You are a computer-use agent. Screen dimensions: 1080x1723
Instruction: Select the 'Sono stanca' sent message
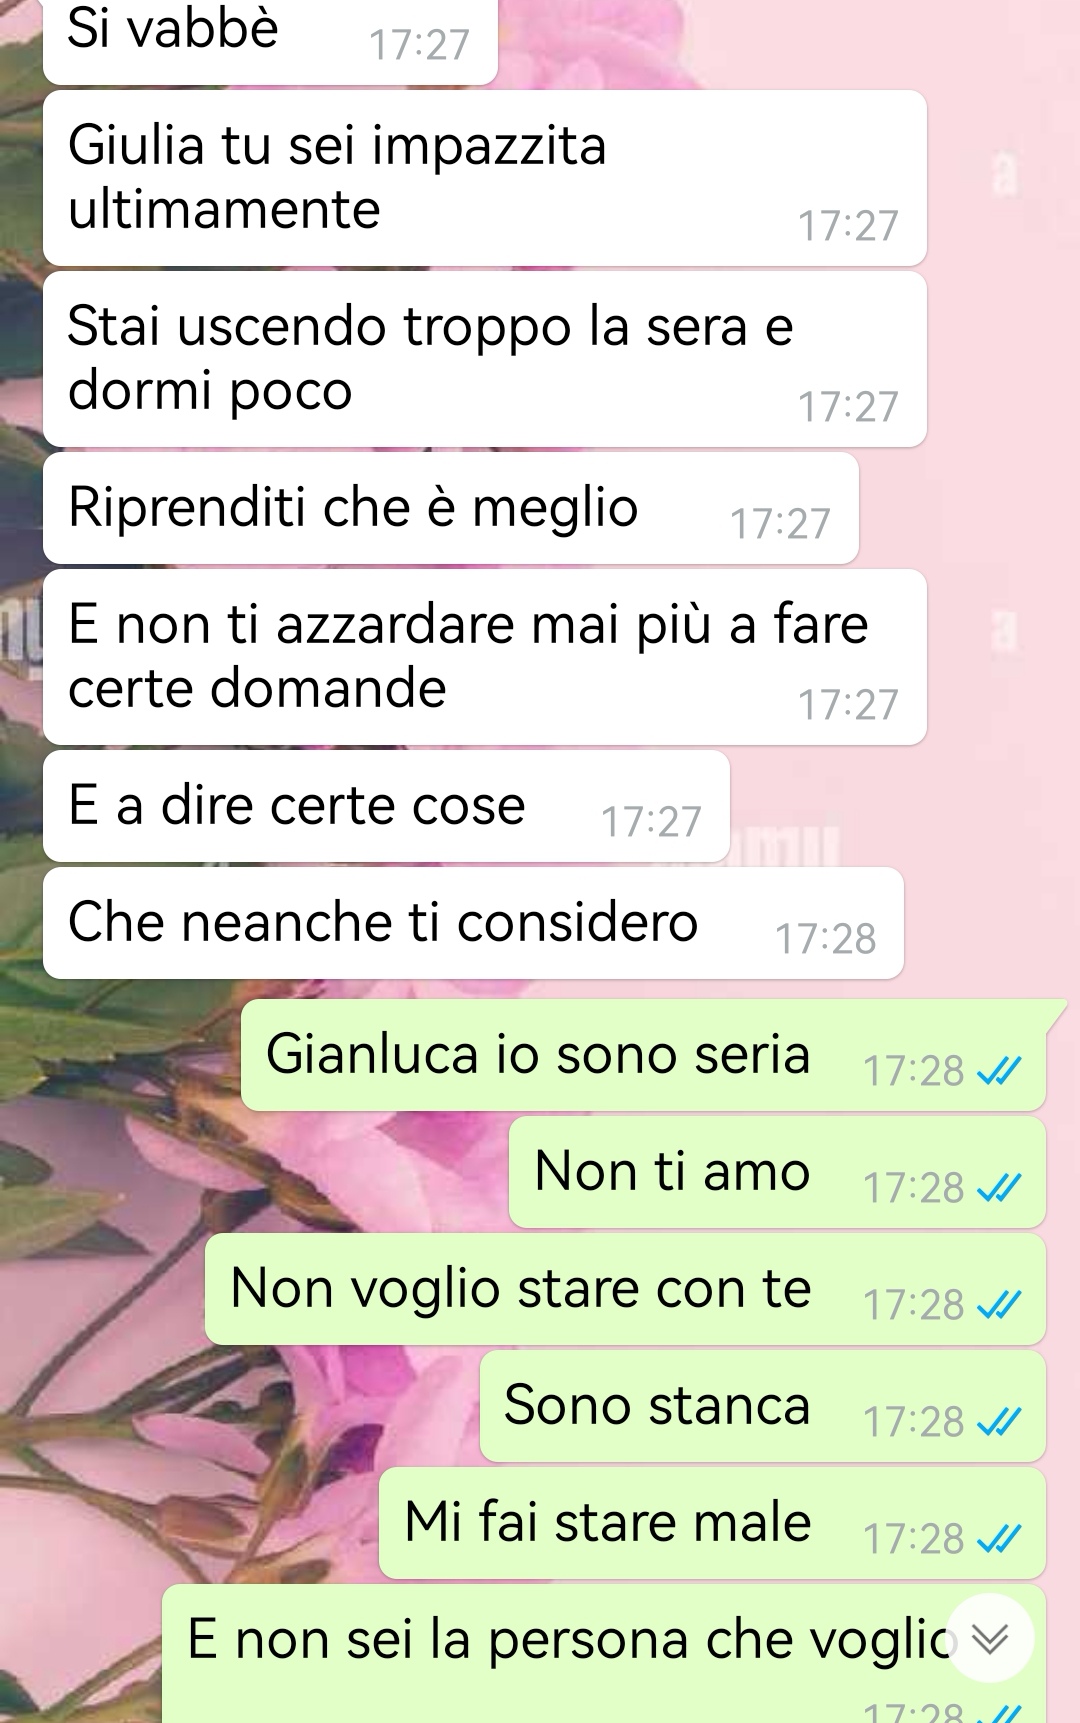tap(762, 1406)
